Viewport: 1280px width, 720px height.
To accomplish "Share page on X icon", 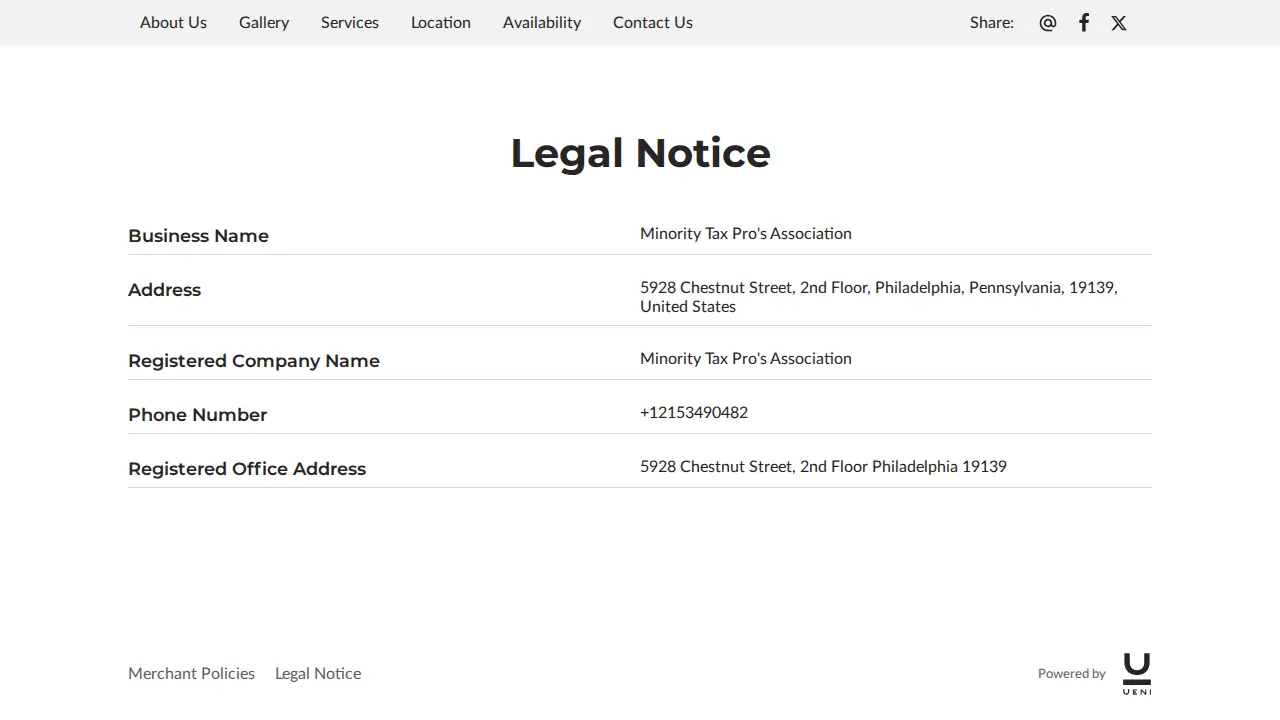I will pos(1119,23).
